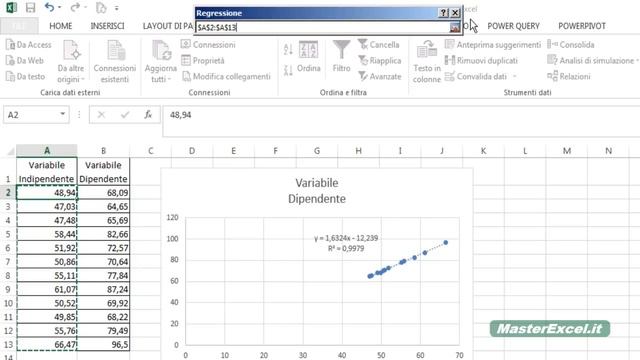This screenshot has width=640, height=360.
Task: Click the insert function fx button
Action: [x=148, y=115]
